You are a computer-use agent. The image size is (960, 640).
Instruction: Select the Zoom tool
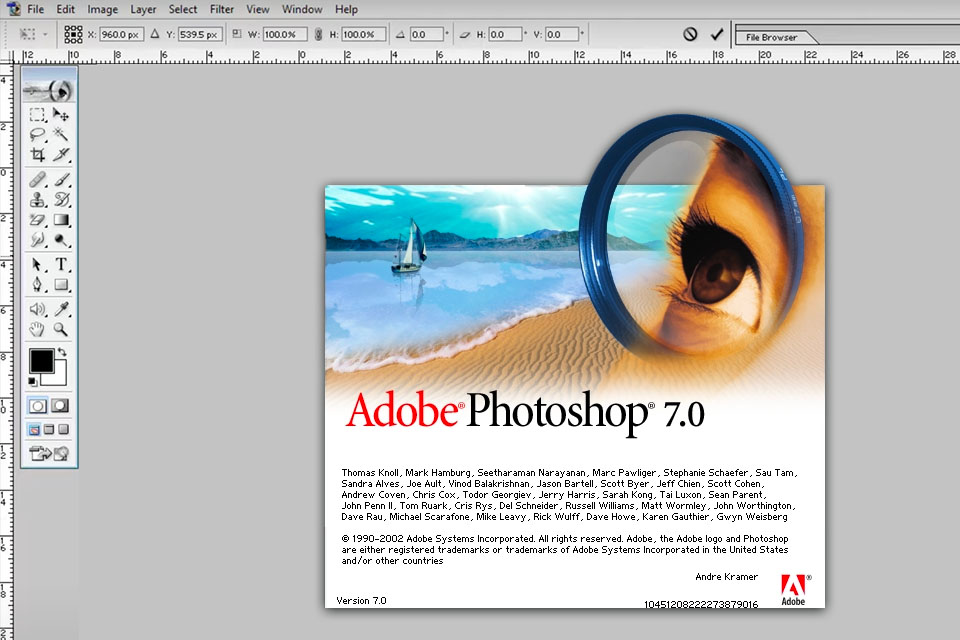(x=60, y=331)
